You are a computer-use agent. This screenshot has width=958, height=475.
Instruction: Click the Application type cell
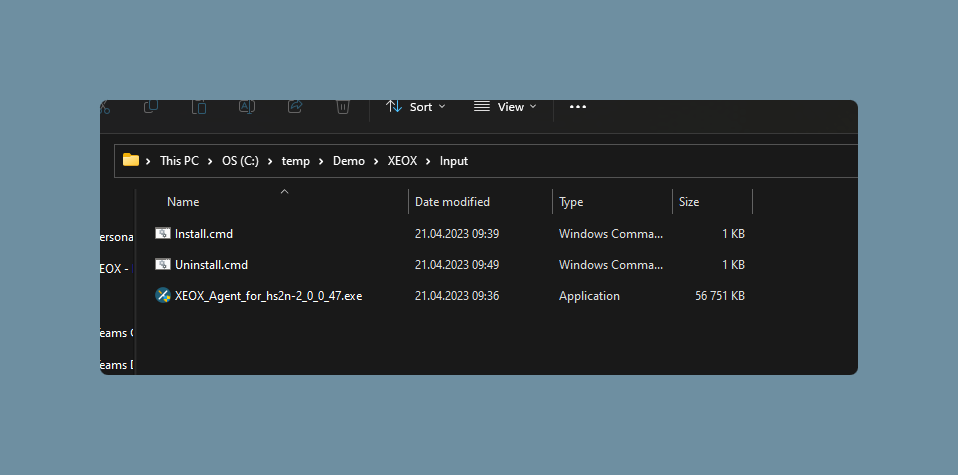coord(589,296)
